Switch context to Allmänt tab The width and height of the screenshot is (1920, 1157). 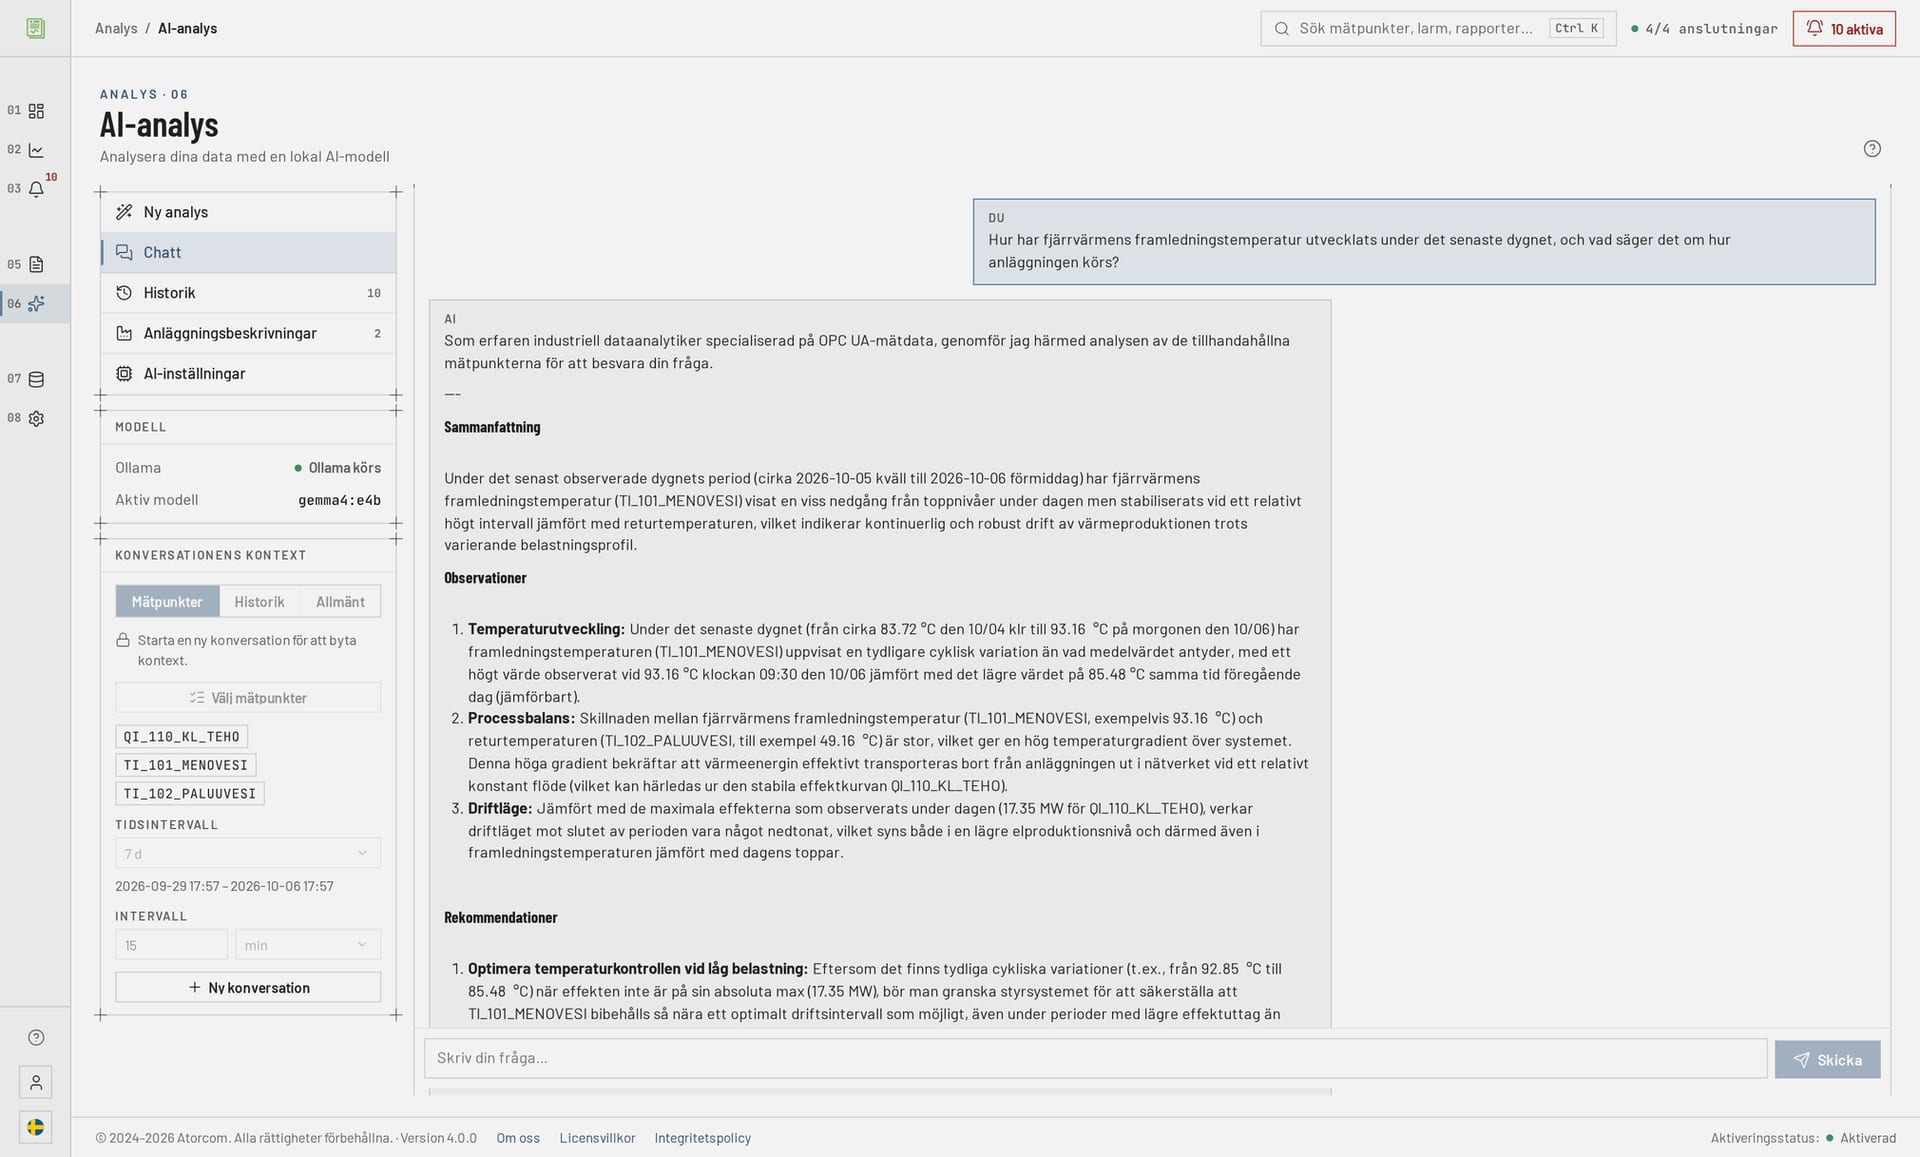click(340, 602)
